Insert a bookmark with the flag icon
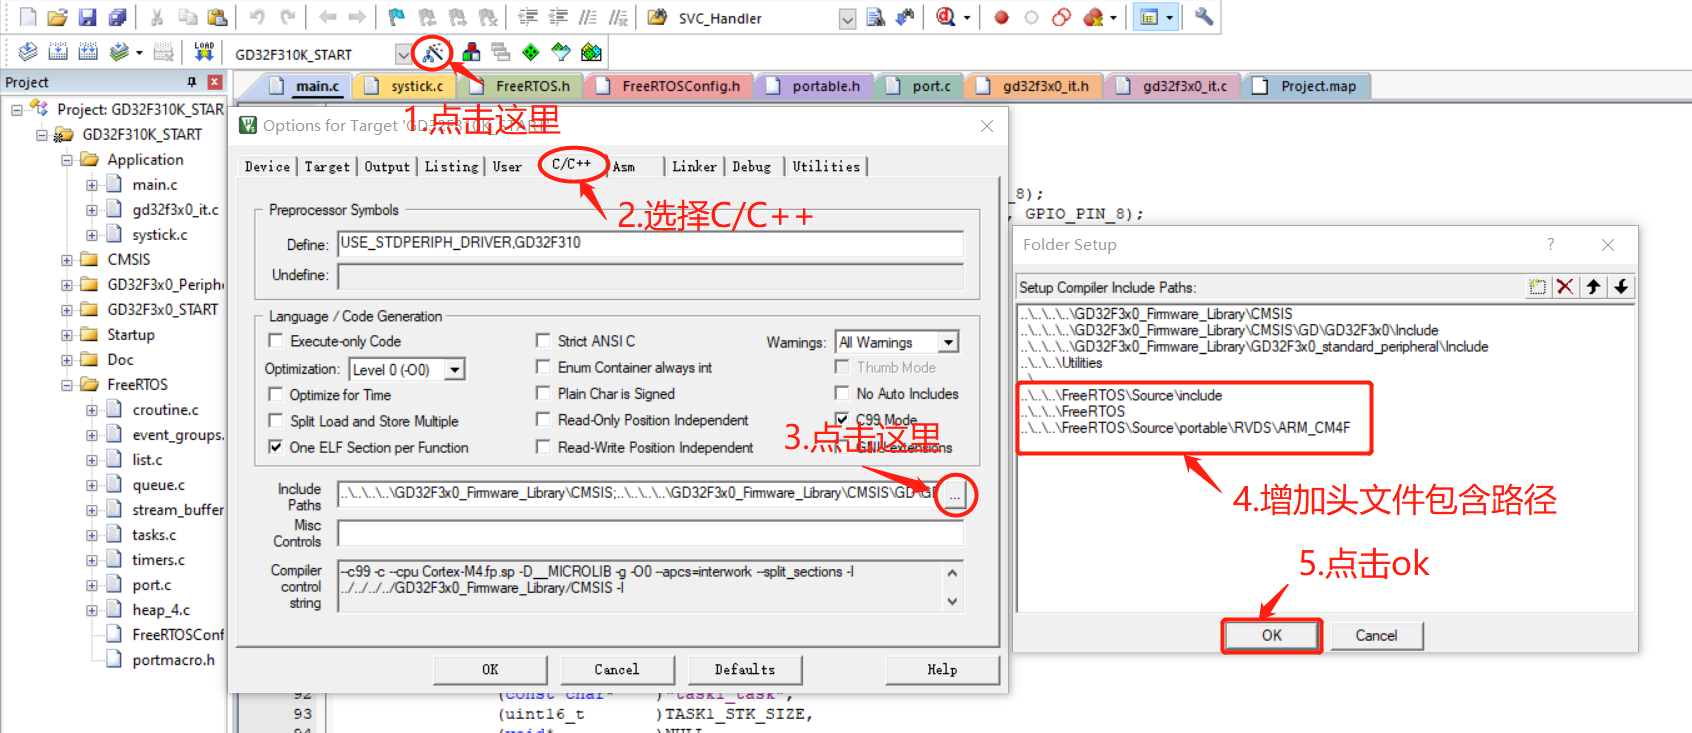Screen dimensions: 1692x733 pos(397,17)
